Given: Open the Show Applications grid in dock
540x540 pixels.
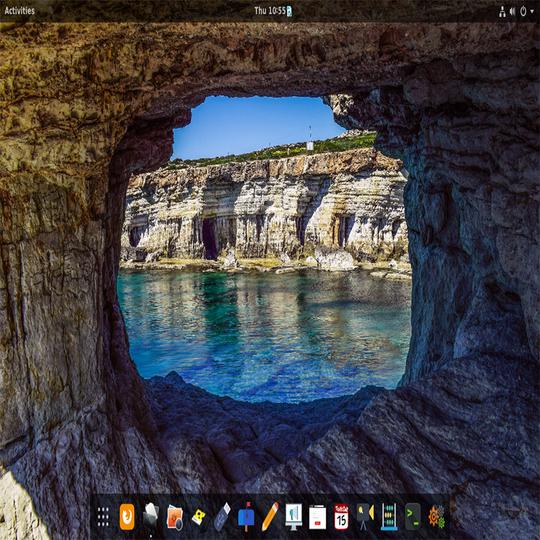Looking at the screenshot, I should [103, 517].
